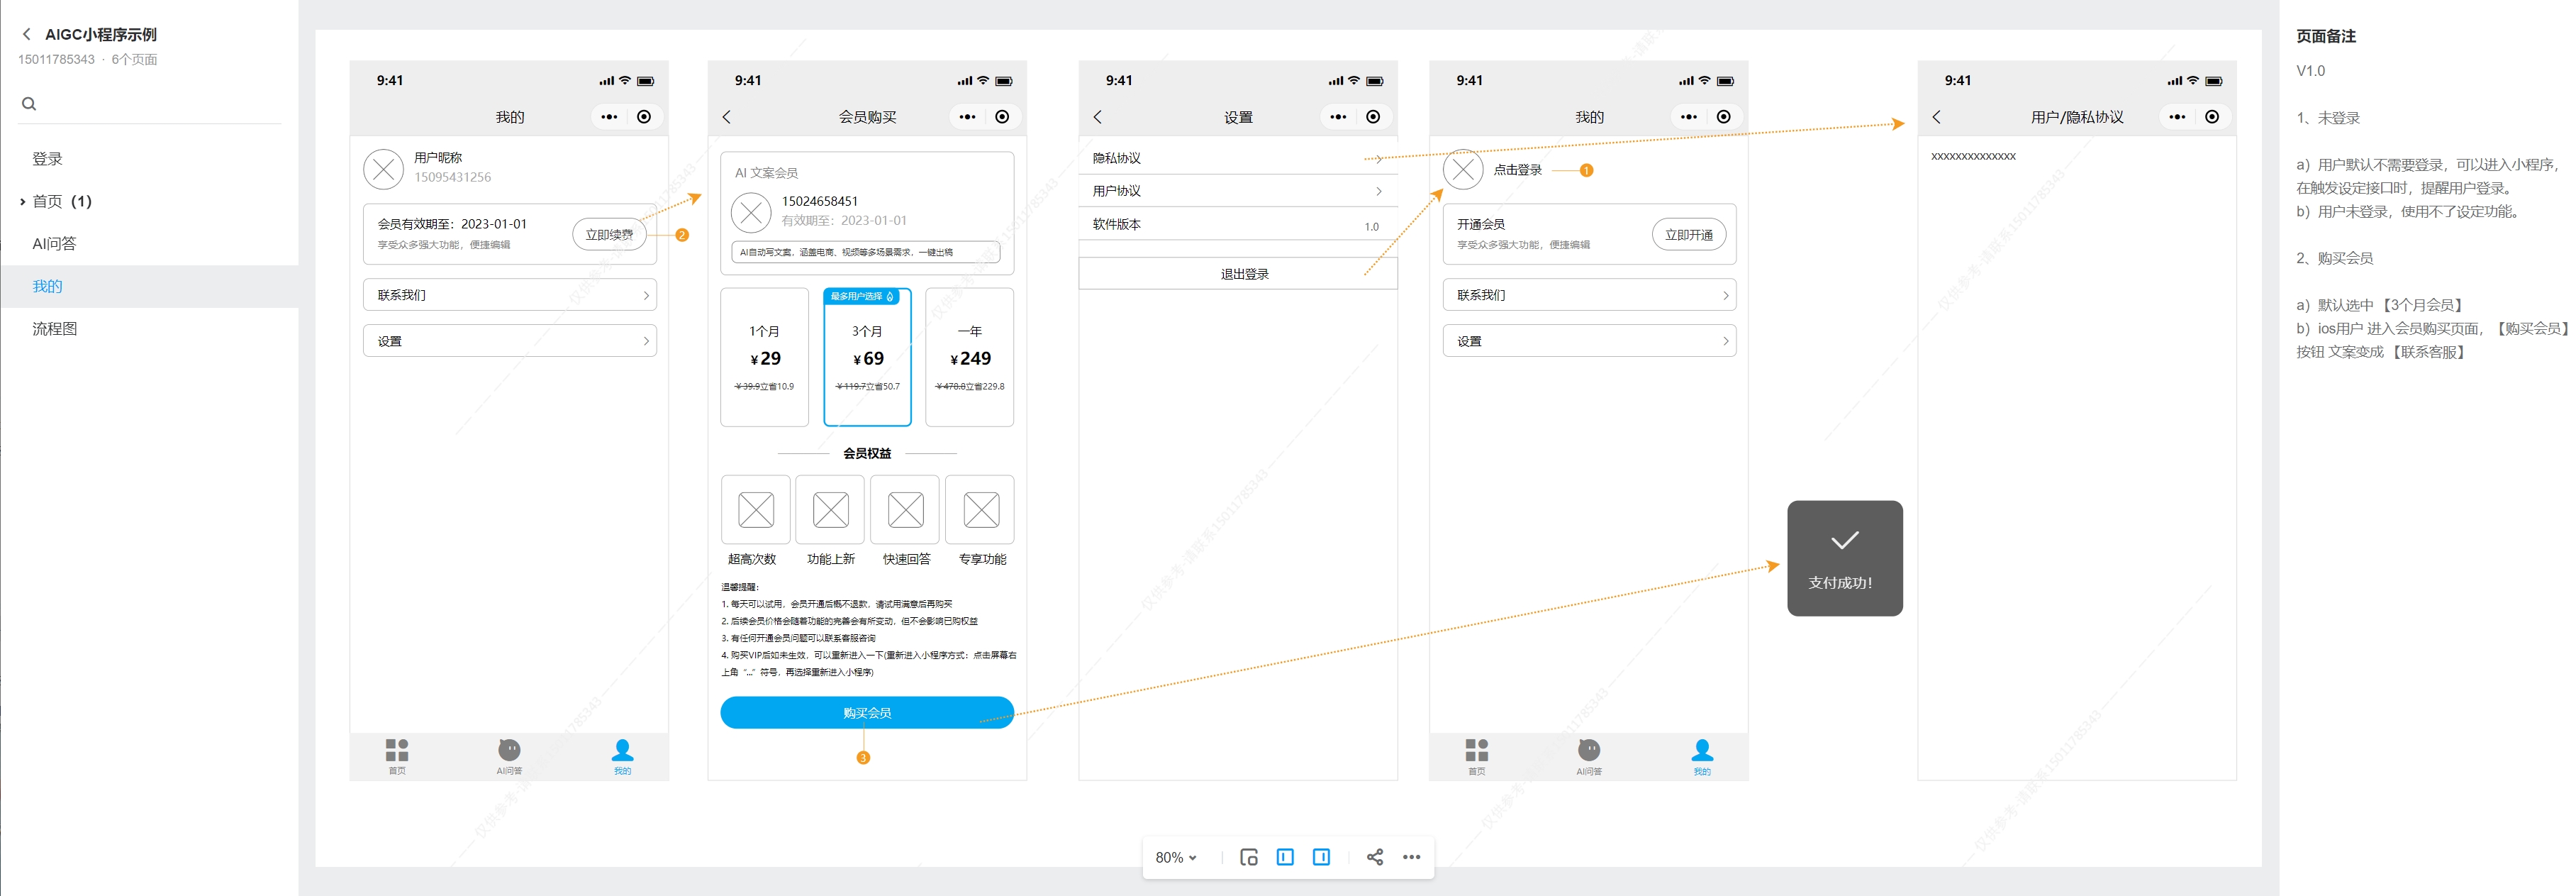Open the 80% zoom level dropdown

[x=1176, y=857]
